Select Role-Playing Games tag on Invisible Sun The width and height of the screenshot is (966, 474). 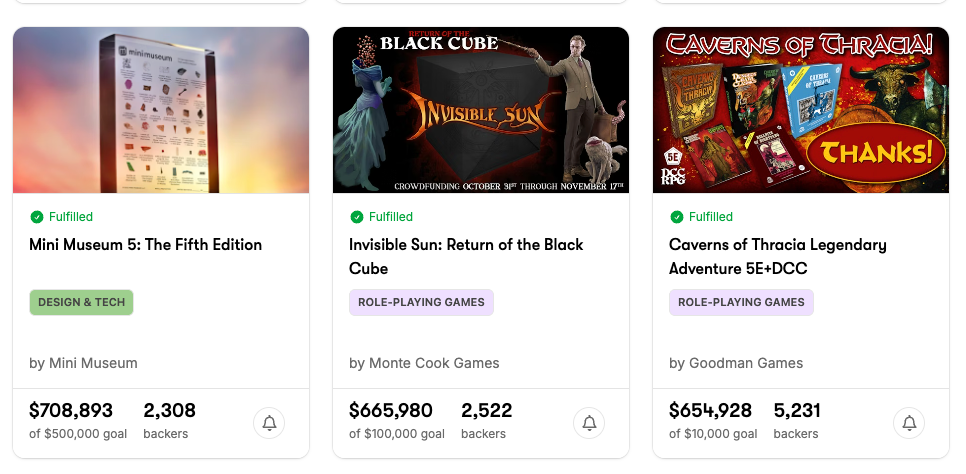(x=421, y=302)
